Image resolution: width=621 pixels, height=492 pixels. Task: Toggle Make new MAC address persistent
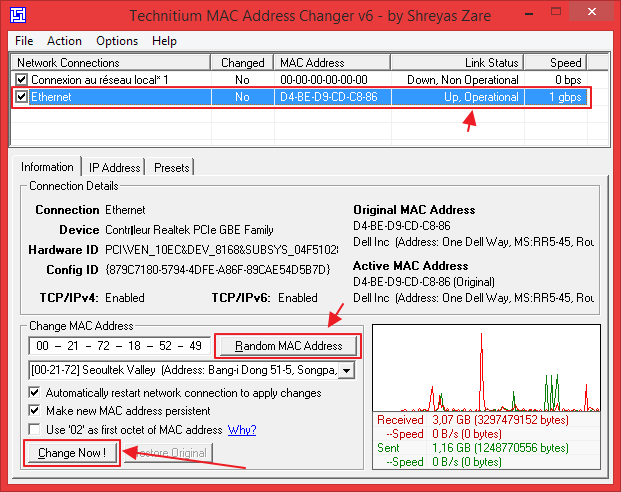(34, 410)
